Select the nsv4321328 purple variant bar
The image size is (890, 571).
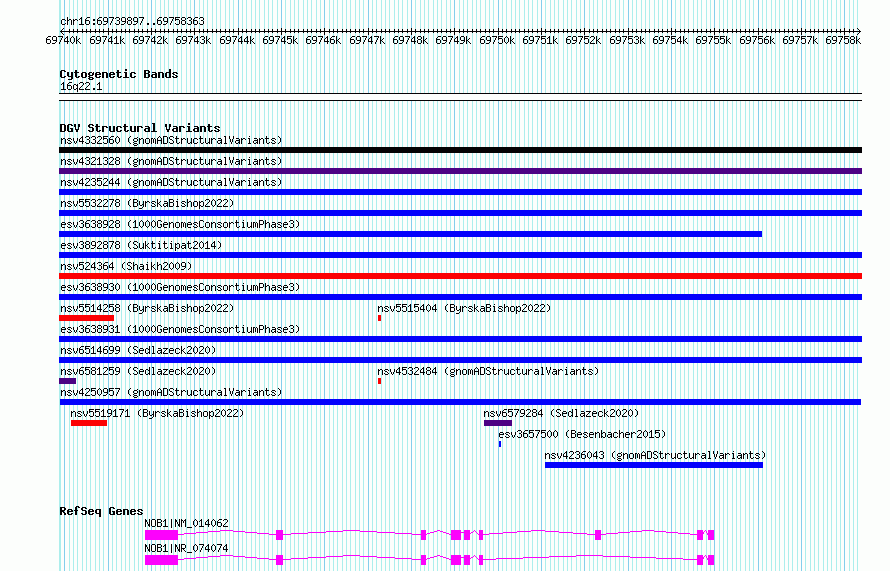pos(460,171)
